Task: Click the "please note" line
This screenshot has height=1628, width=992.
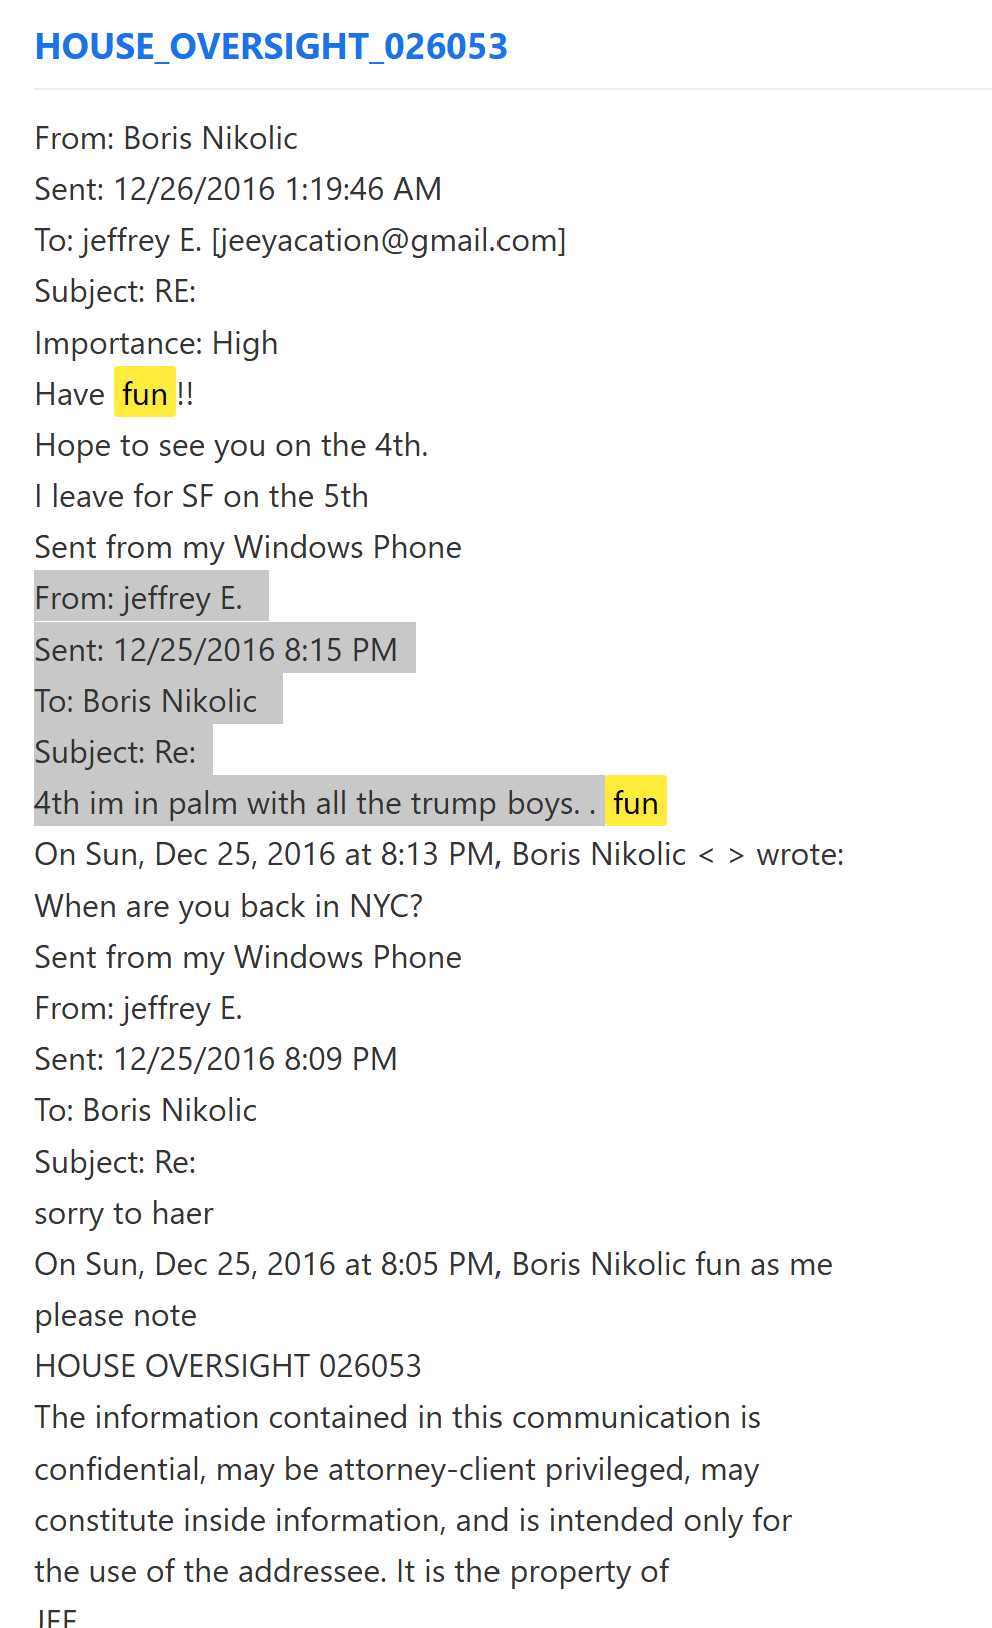Action: click(116, 1315)
